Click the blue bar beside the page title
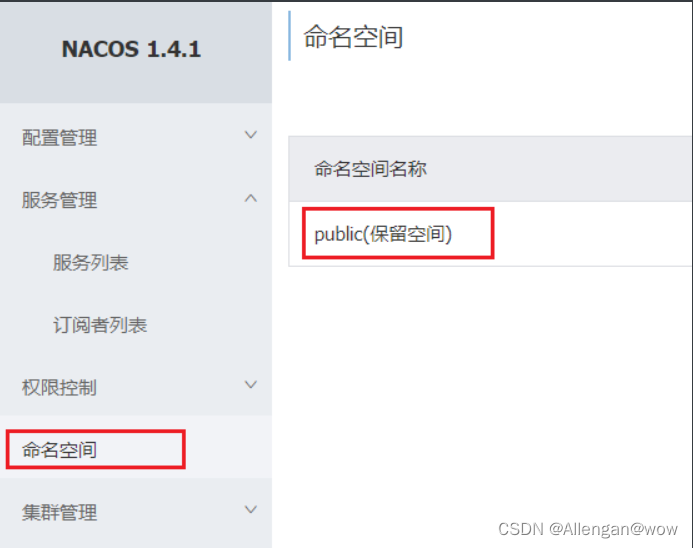The image size is (693, 548). tap(289, 36)
